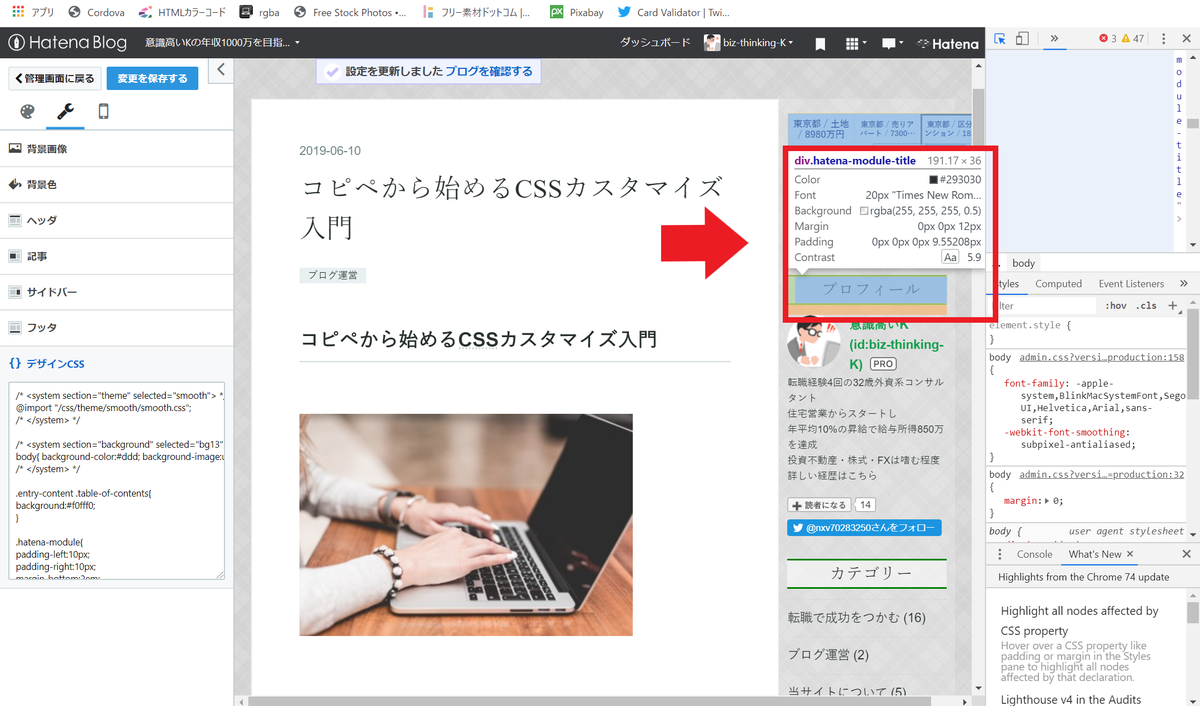Switch to the Computed tab
The image size is (1200, 706).
(x=1058, y=283)
